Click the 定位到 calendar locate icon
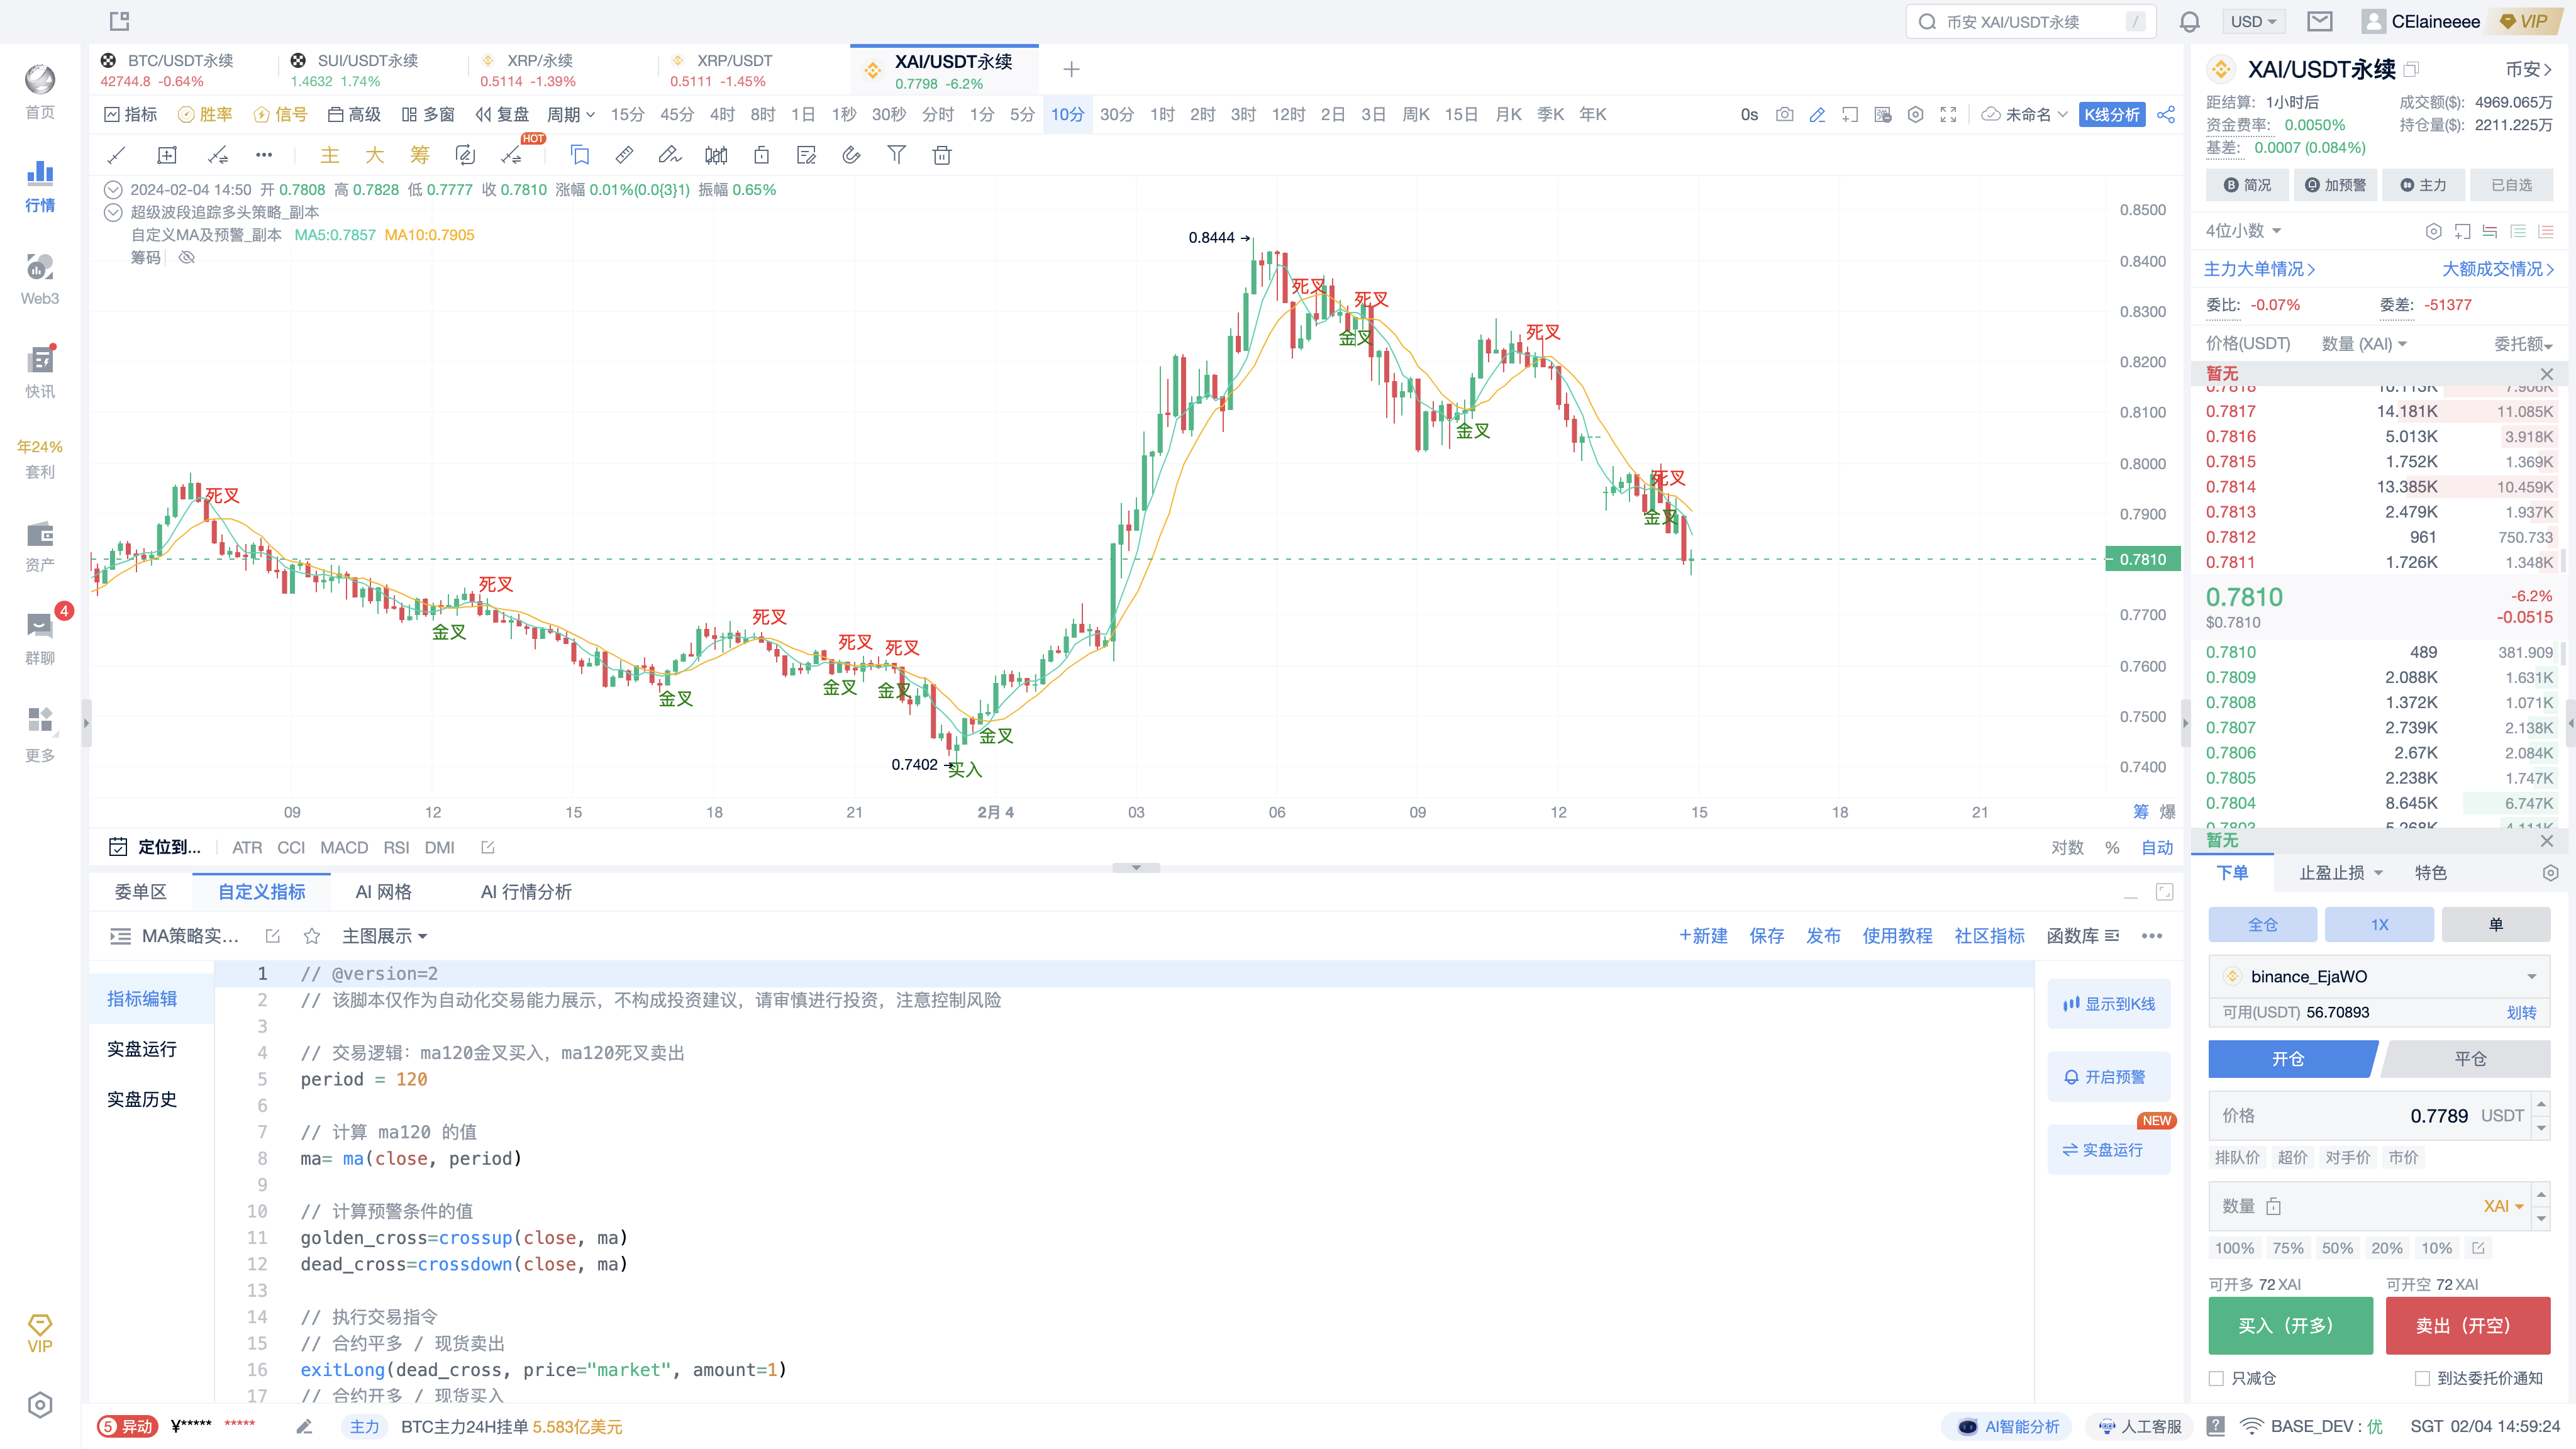 pyautogui.click(x=118, y=848)
